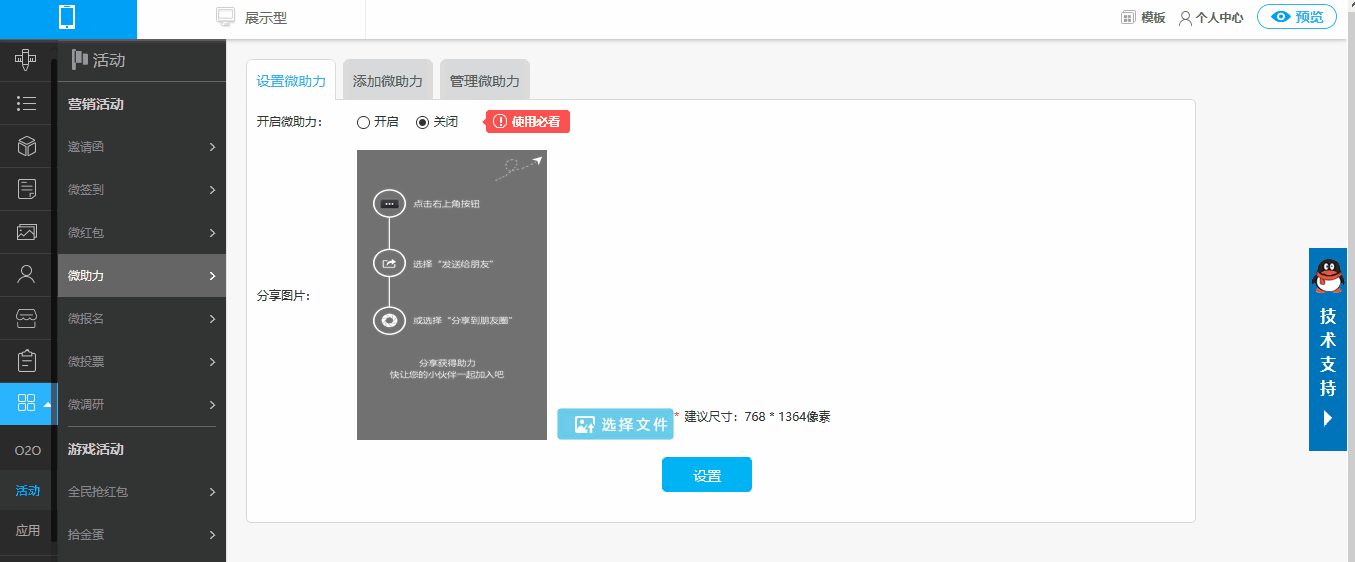Click the cube product icon in sidebar
Image resolution: width=1355 pixels, height=562 pixels.
point(27,146)
